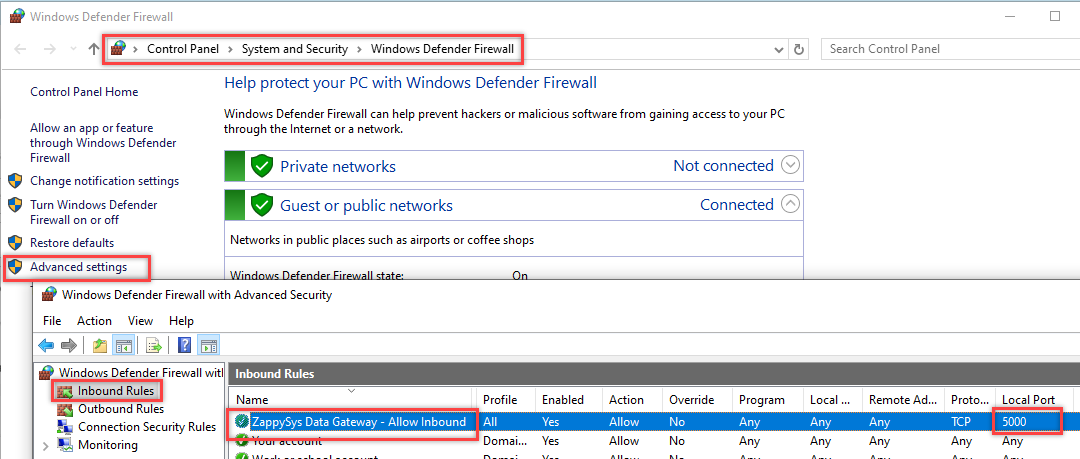Open the Action menu
The image size is (1080, 459).
coord(94,321)
